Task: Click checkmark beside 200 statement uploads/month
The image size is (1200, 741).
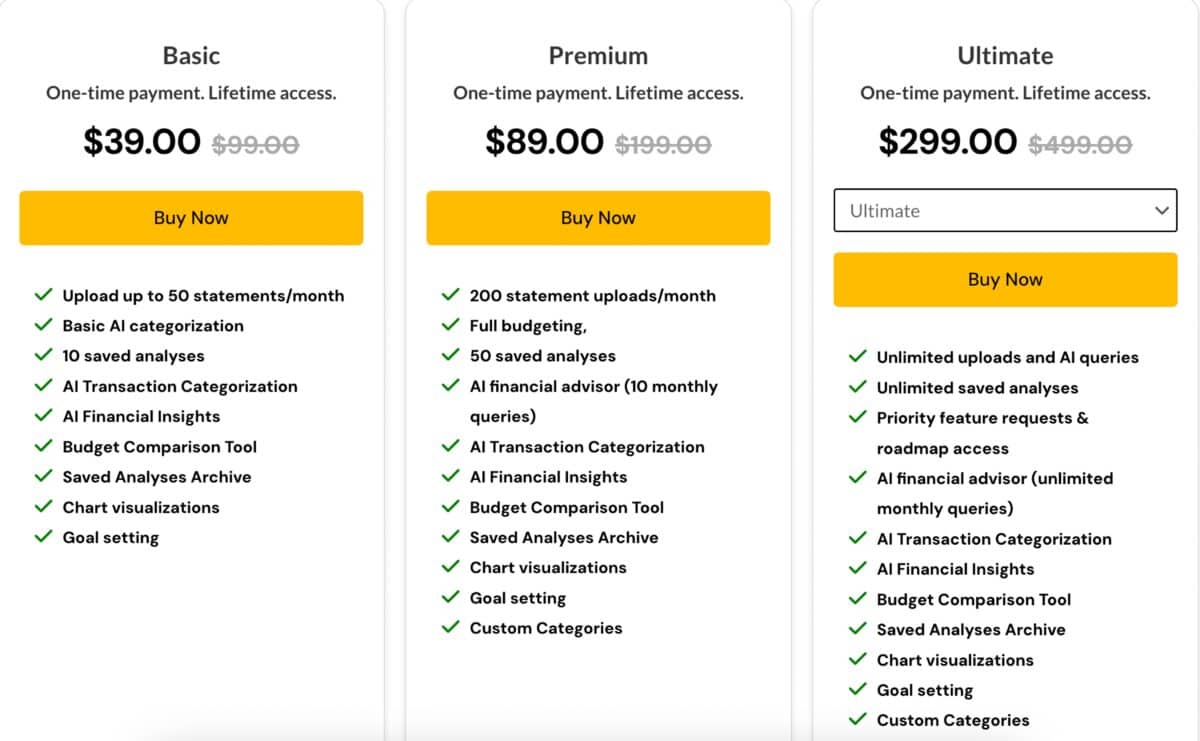Action: 450,295
